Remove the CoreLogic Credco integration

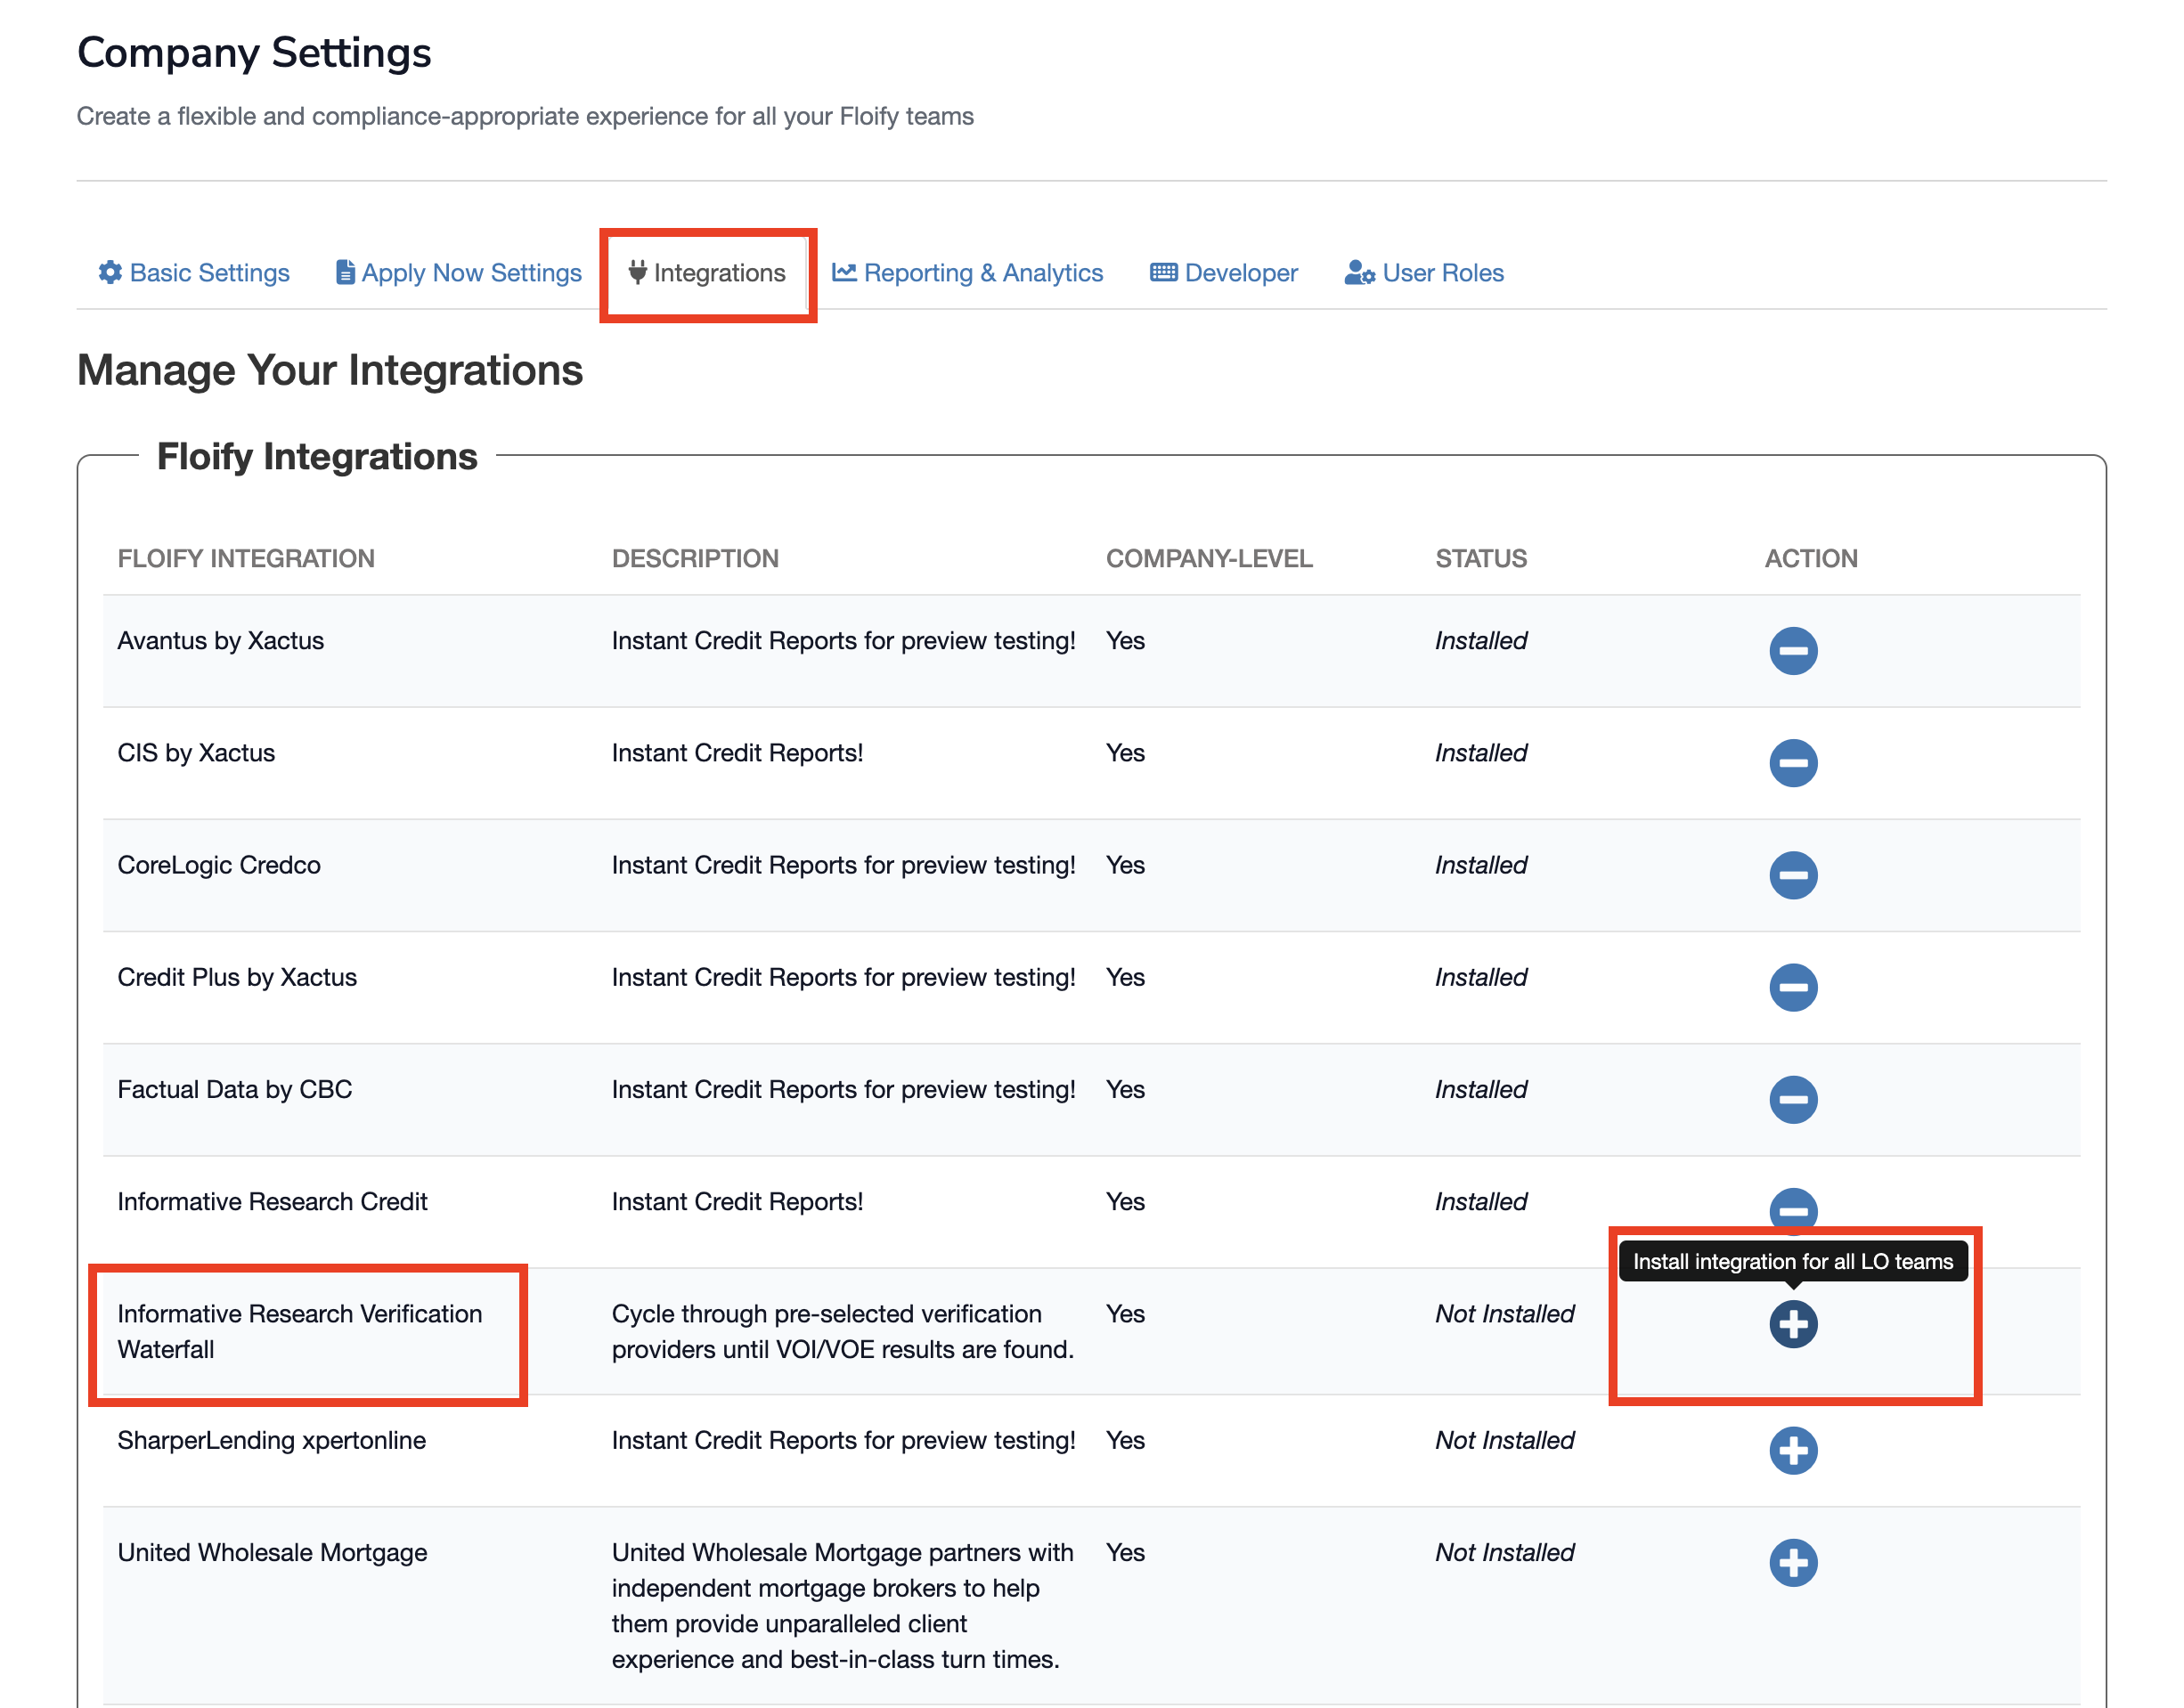[1792, 875]
